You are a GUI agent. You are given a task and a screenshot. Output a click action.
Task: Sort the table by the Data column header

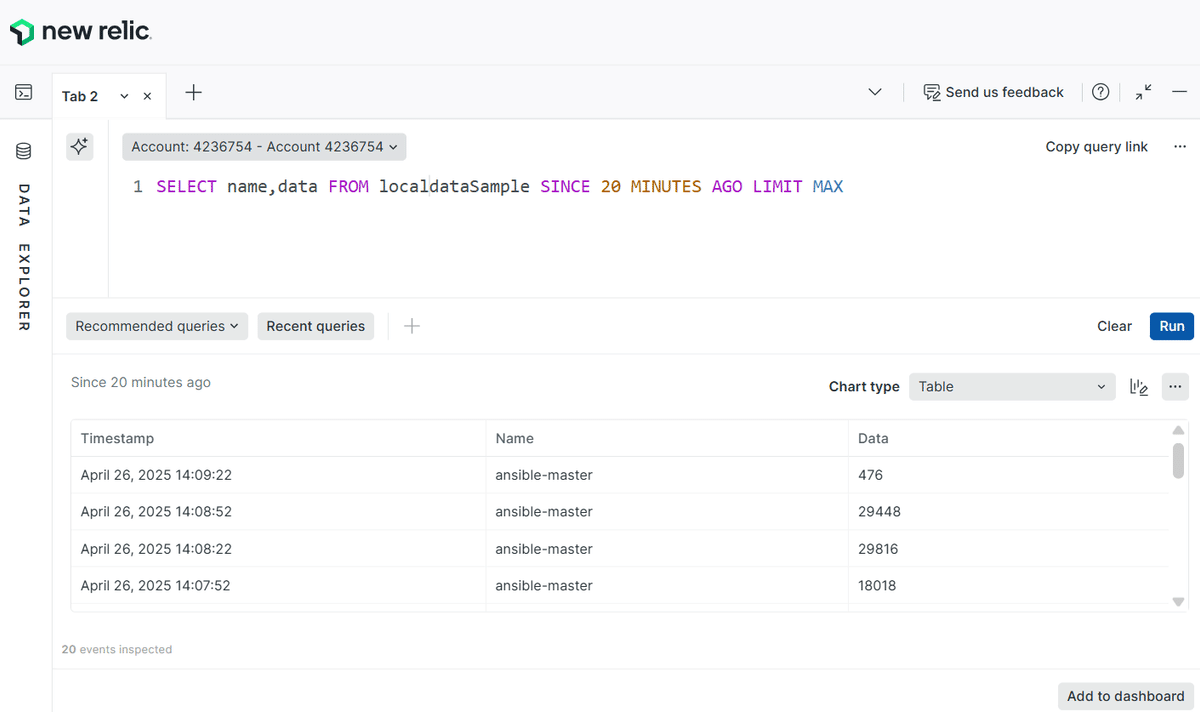pos(873,438)
